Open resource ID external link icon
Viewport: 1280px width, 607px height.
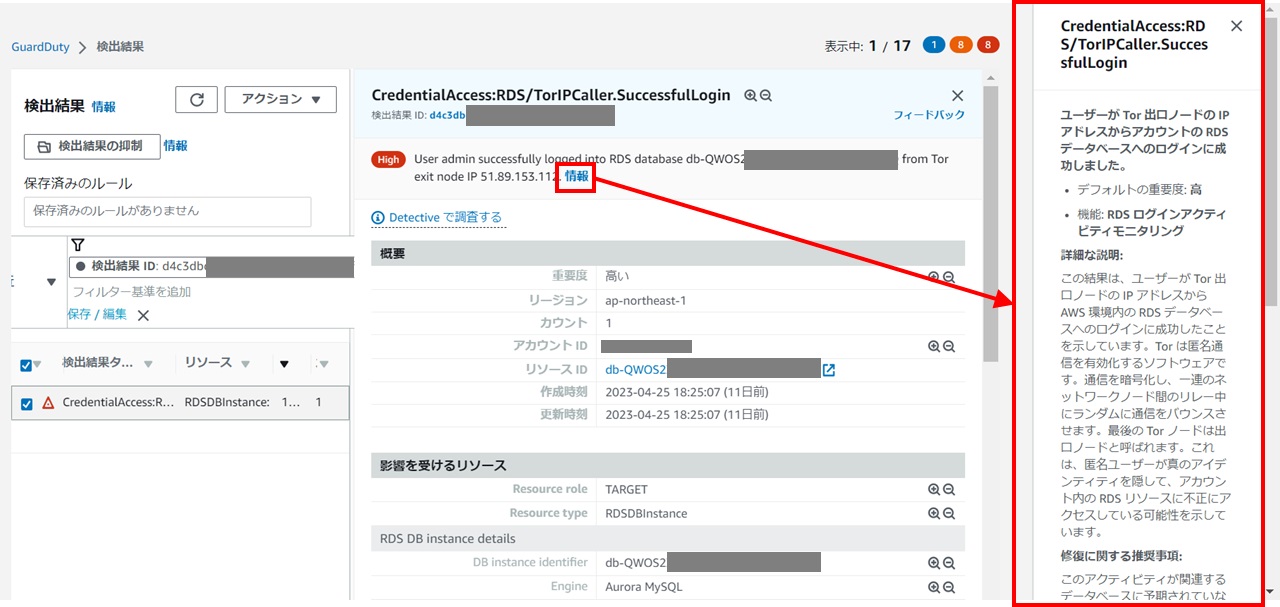[828, 370]
